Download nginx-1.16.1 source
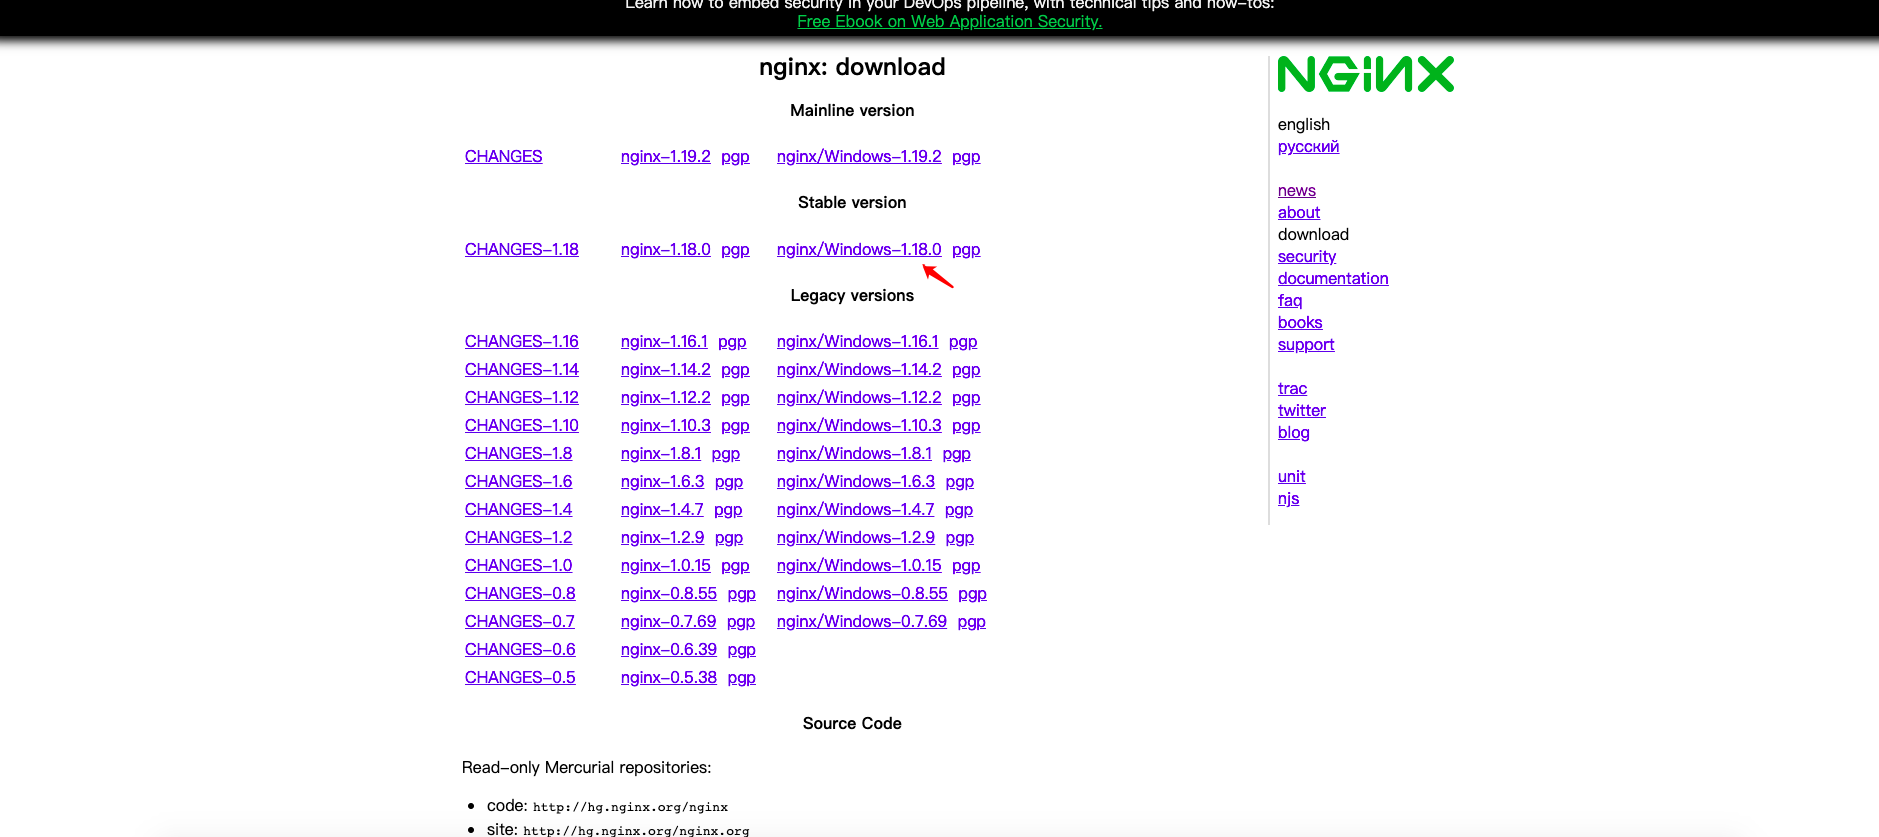Viewport: 1879px width, 837px height. coord(664,342)
